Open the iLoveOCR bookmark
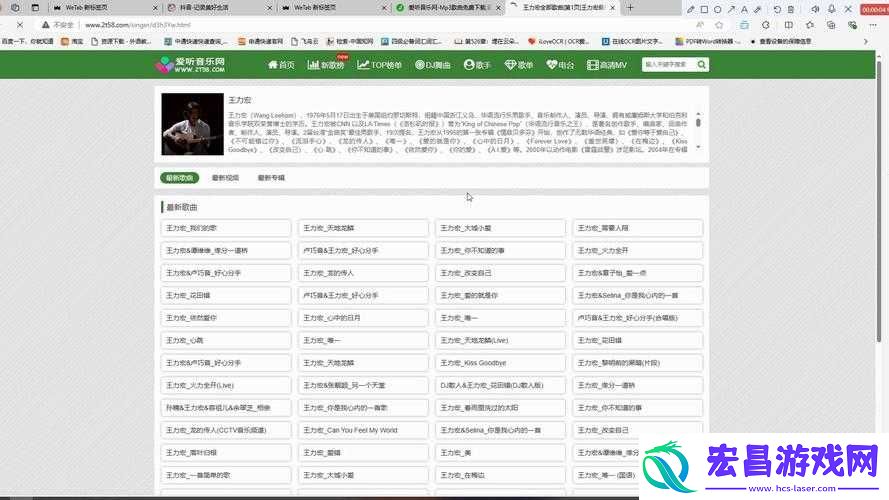This screenshot has width=889, height=500. click(558, 41)
